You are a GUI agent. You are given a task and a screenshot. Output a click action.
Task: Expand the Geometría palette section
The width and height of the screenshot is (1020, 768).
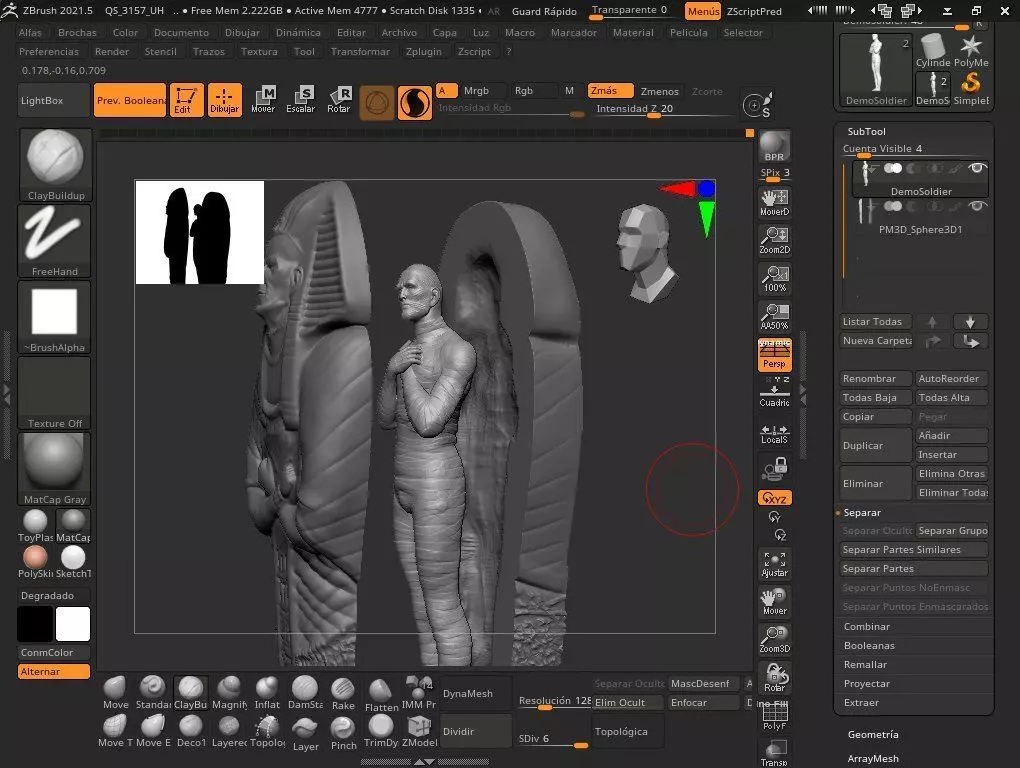[873, 735]
